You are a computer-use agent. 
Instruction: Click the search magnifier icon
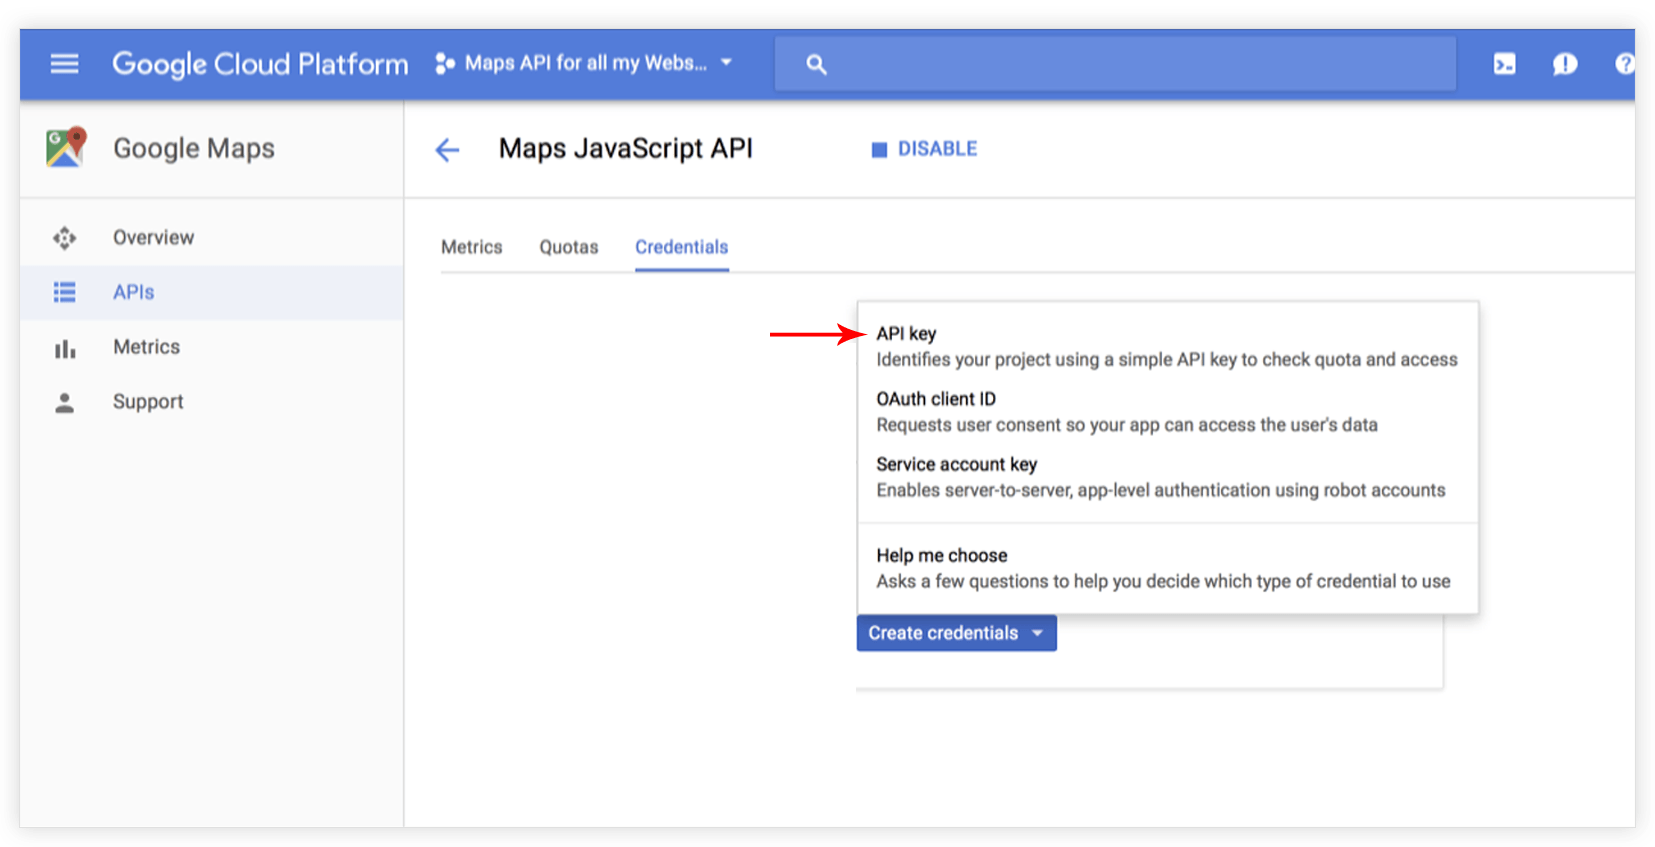(x=816, y=65)
